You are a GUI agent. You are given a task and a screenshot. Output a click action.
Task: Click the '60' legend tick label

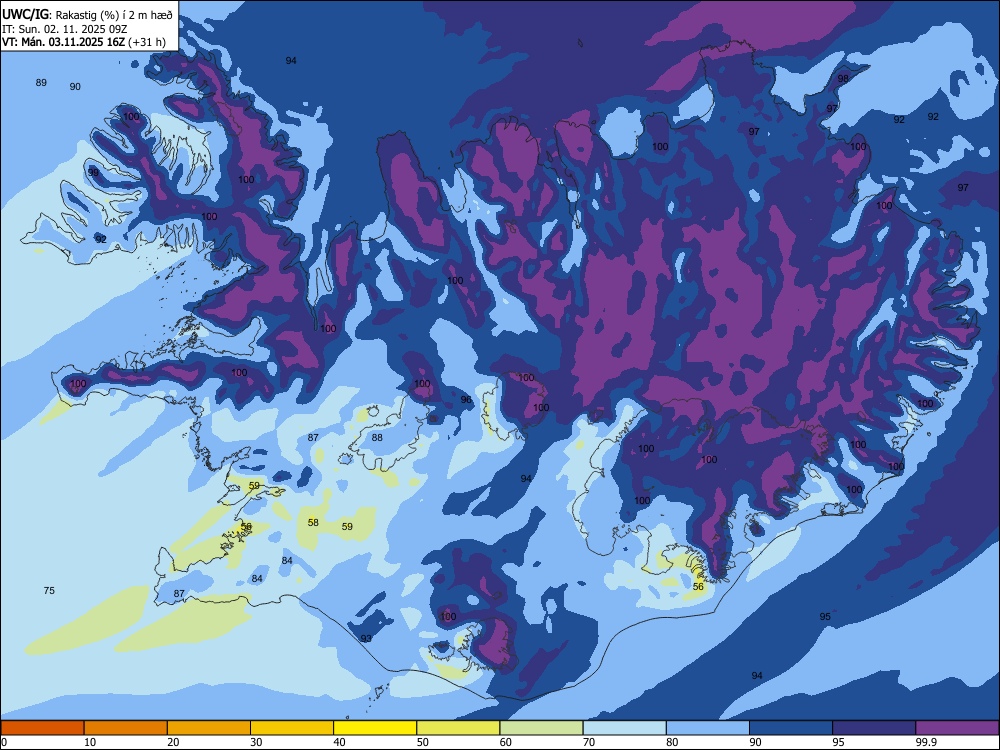[506, 742]
